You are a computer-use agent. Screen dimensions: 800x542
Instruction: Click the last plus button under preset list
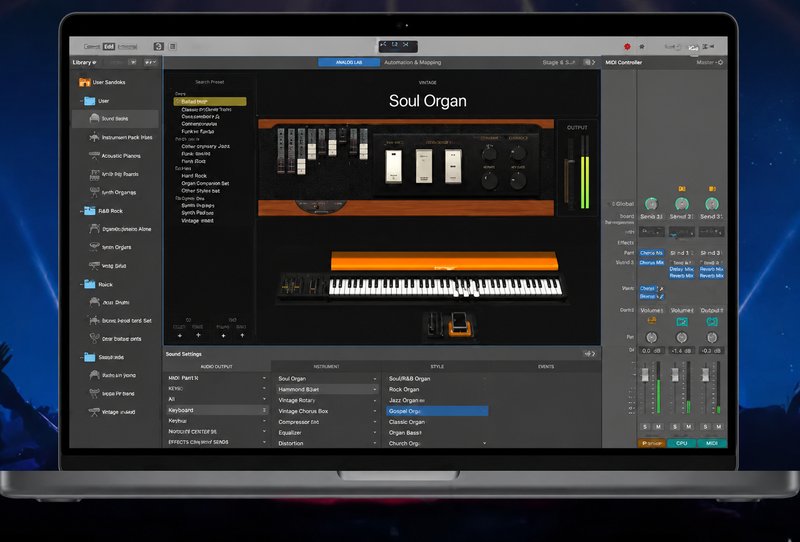242,335
